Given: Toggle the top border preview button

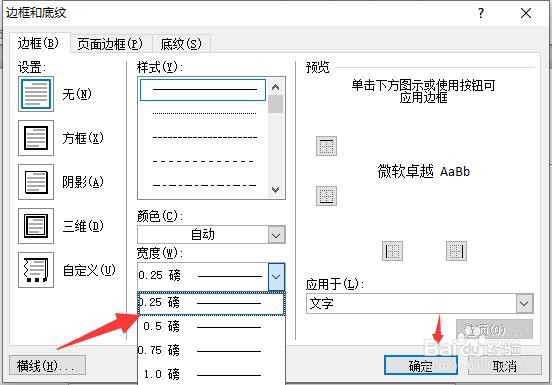Looking at the screenshot, I should point(326,146).
